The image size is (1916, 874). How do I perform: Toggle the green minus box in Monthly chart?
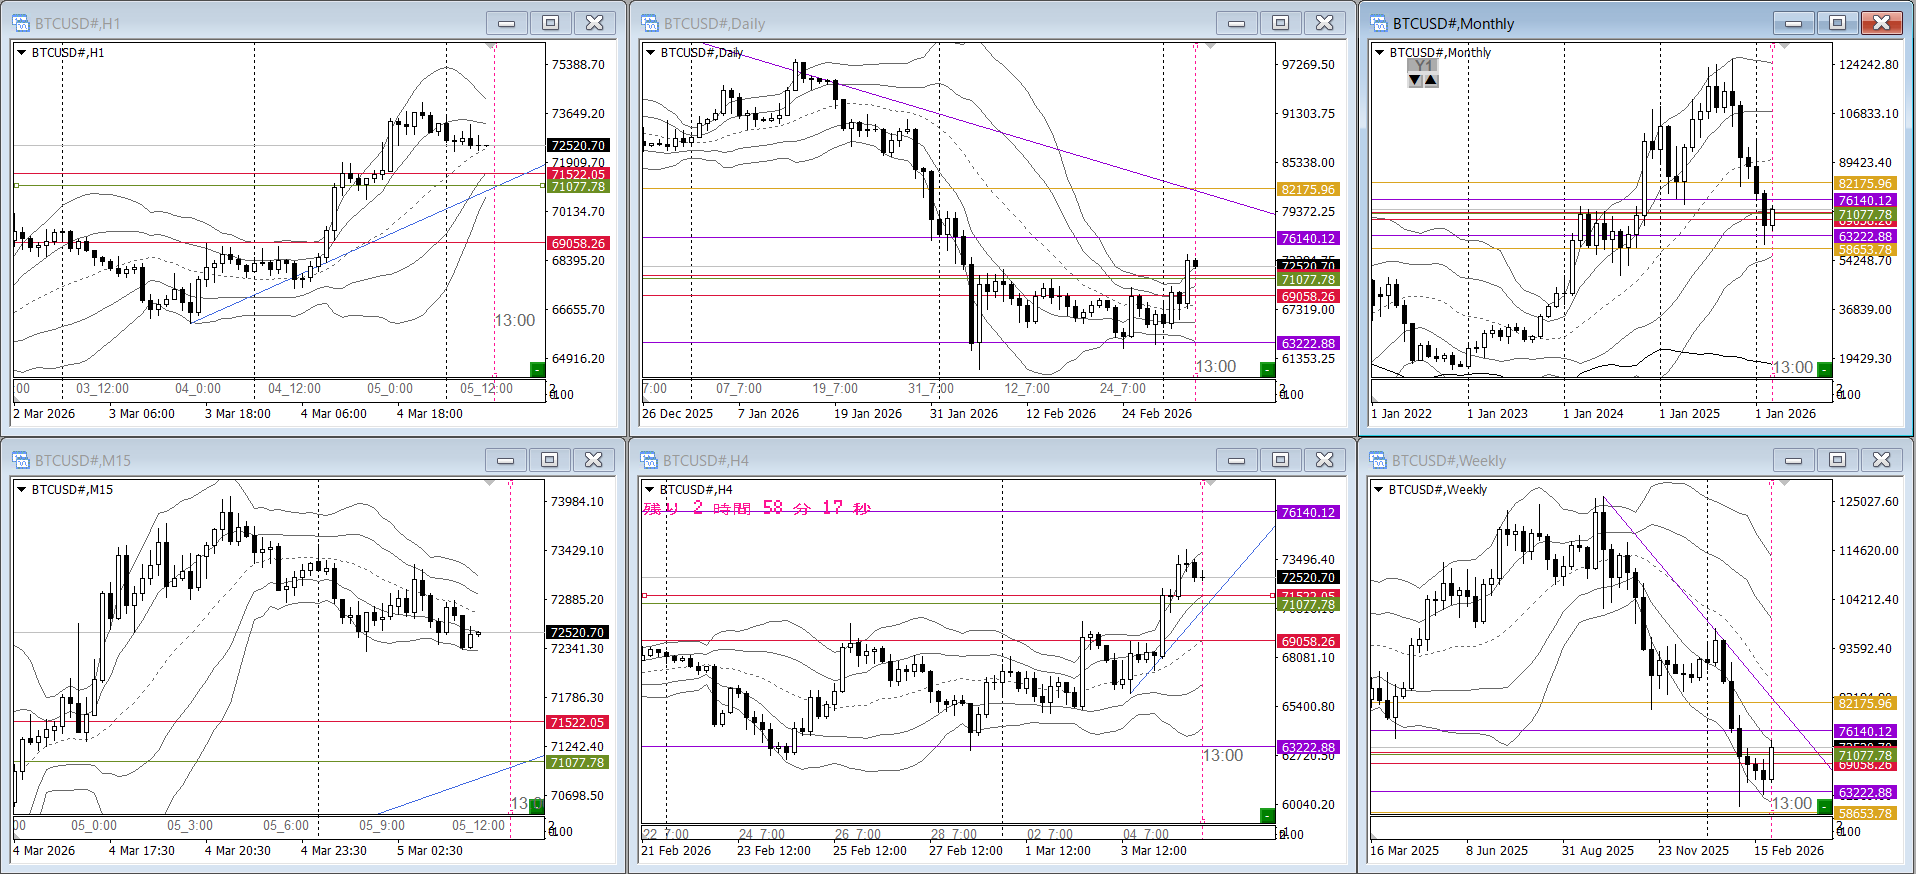click(1824, 369)
